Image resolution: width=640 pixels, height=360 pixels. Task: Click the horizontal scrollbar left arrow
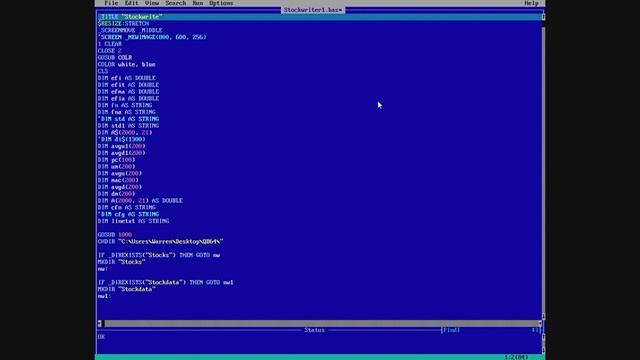click(99, 323)
